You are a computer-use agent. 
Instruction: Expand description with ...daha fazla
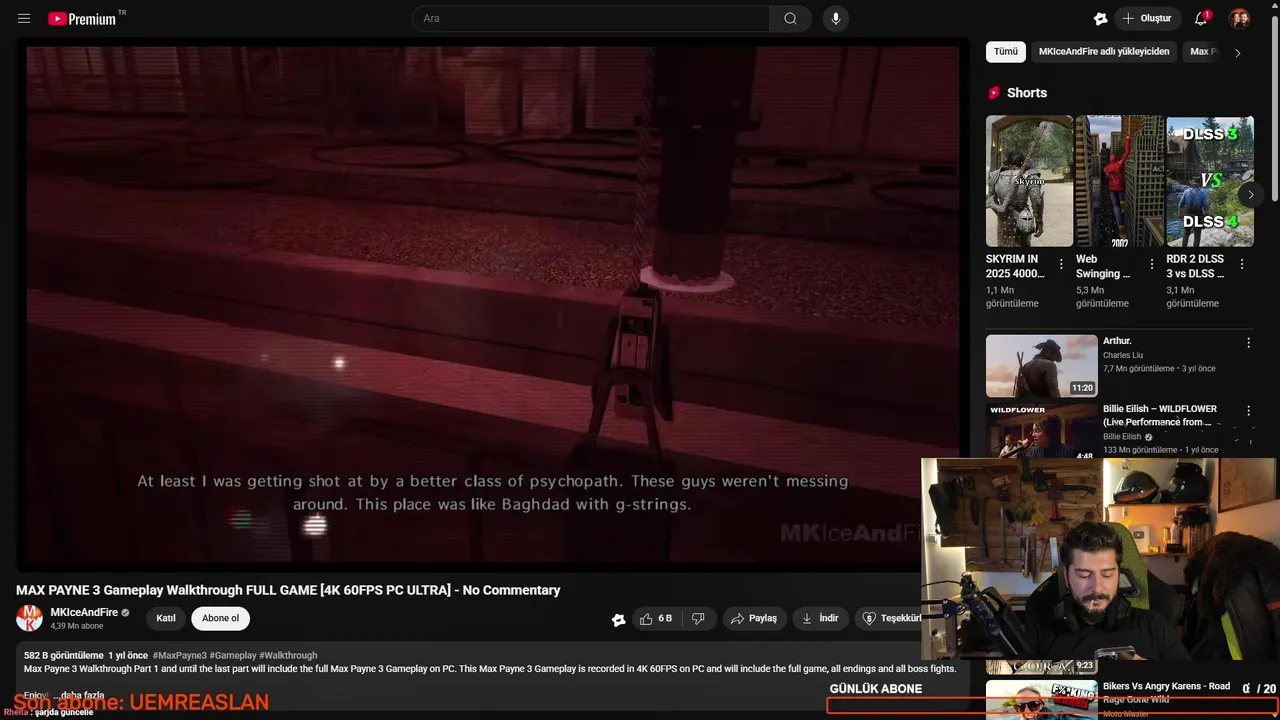(79, 695)
